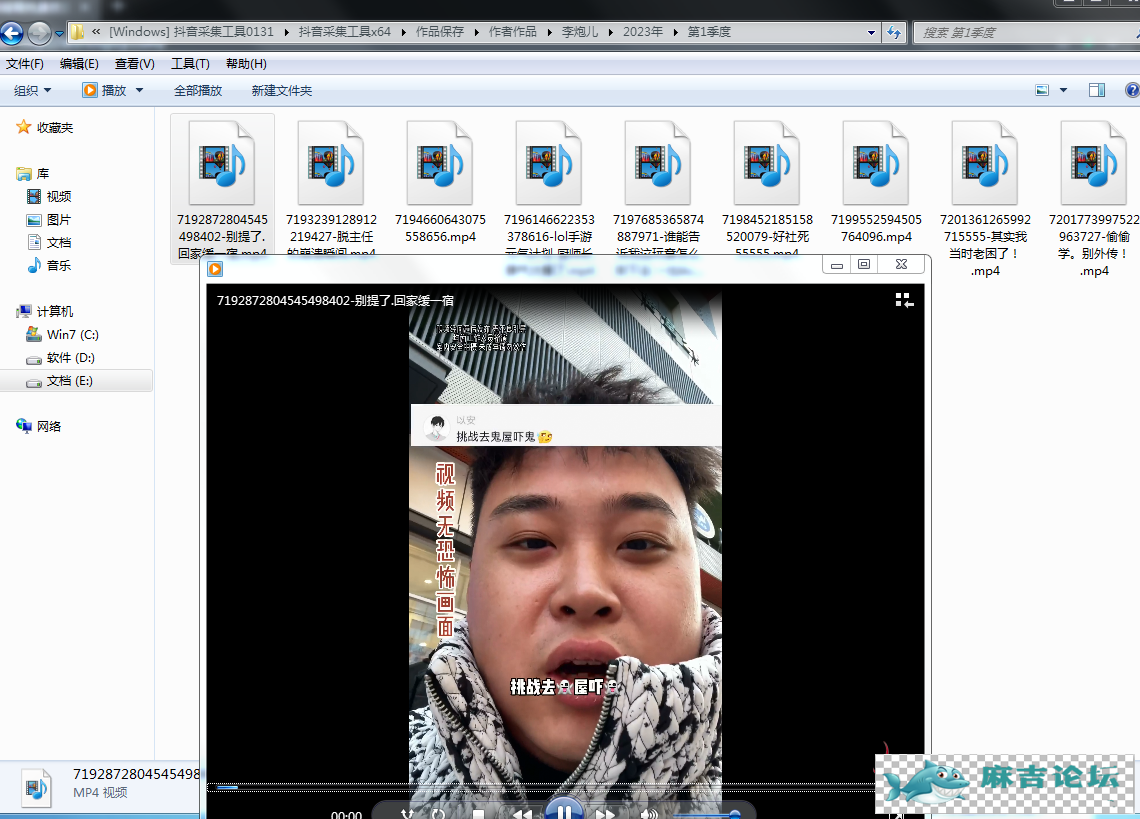The image size is (1140, 819).
Task: Open the recent pages dropdown beside the forward arrow
Action: (59, 33)
